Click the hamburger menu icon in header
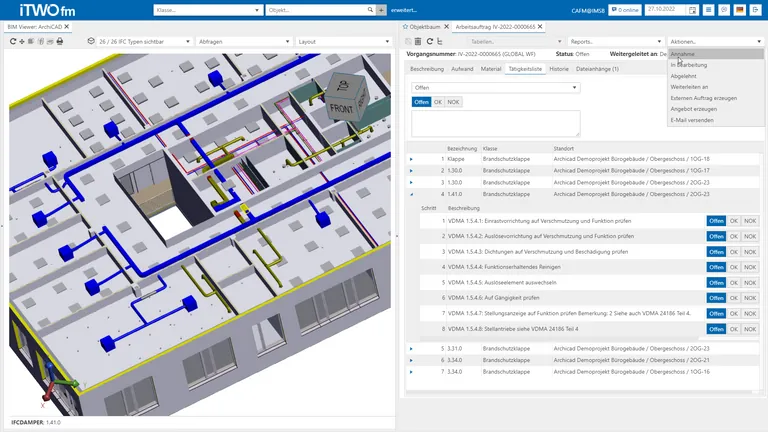768x432 pixels. coord(710,9)
